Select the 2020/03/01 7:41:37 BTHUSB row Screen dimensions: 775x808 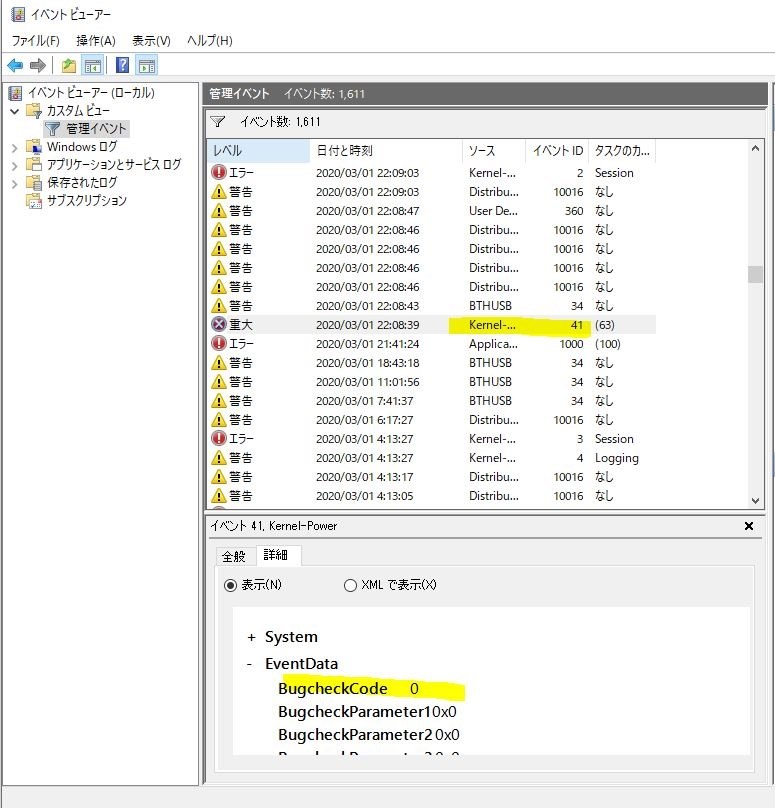coord(432,401)
